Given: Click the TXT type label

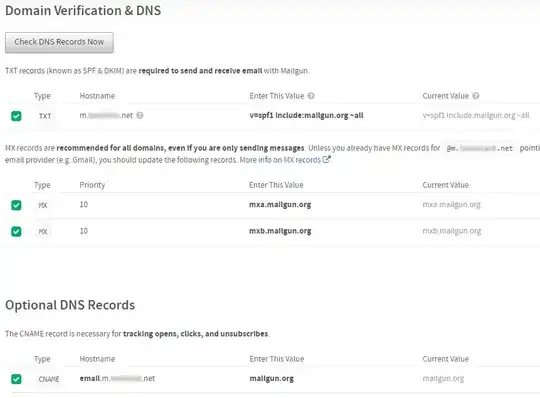Looking at the screenshot, I should pos(45,116).
